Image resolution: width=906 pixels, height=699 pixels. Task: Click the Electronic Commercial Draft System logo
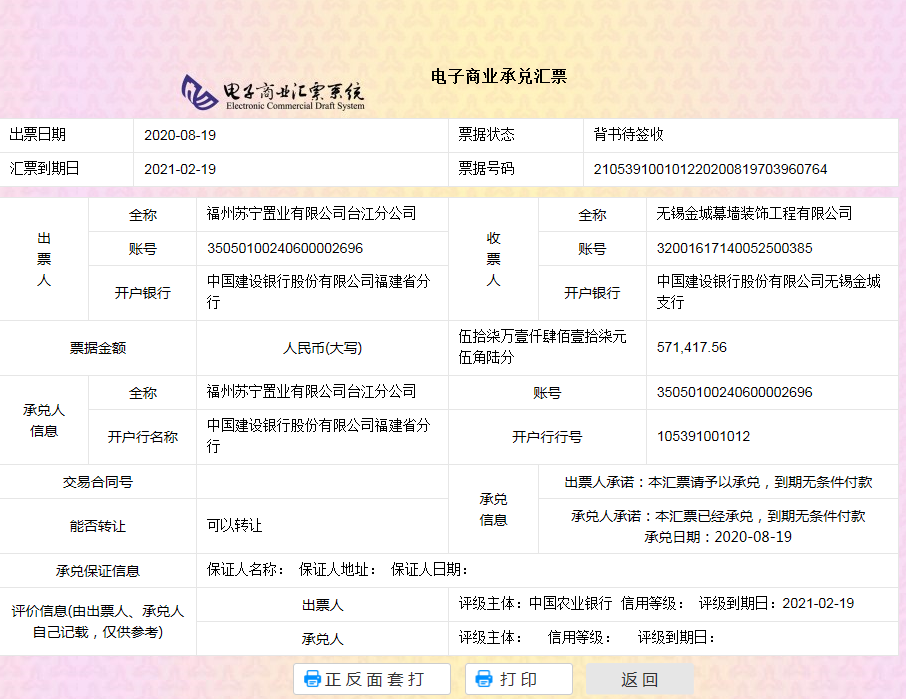coord(273,92)
